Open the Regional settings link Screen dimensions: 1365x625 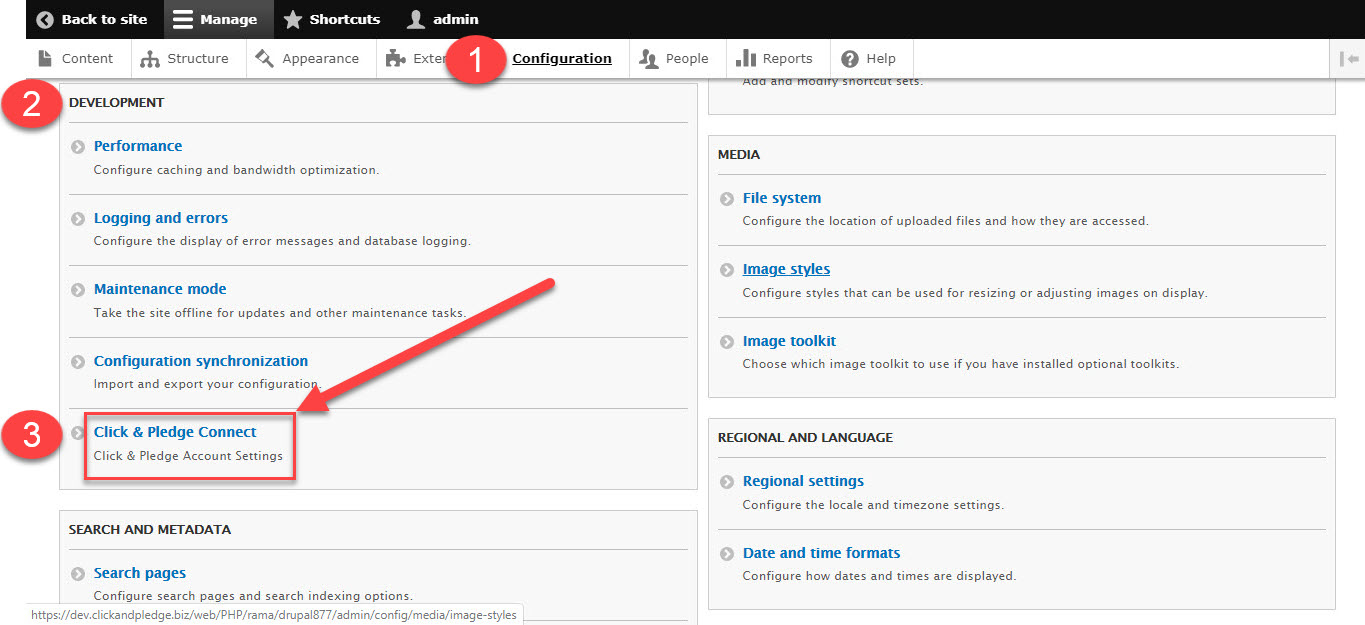pos(803,481)
